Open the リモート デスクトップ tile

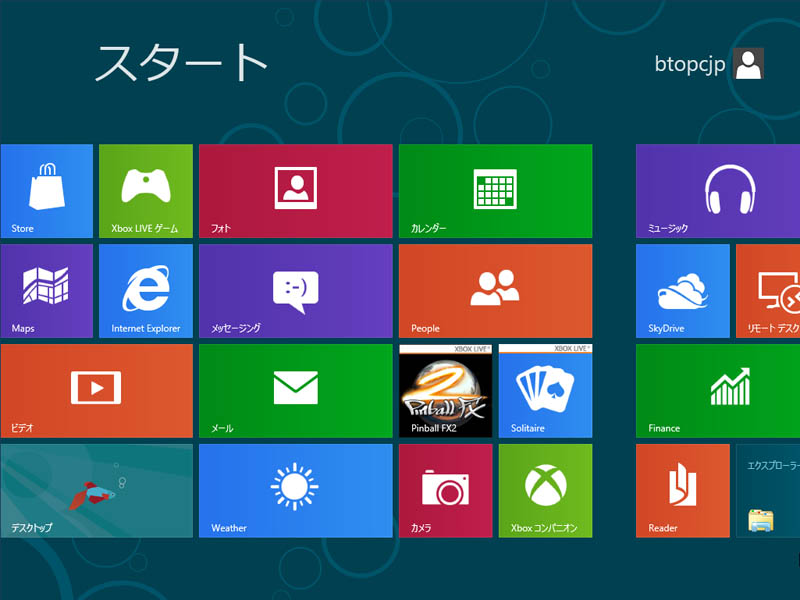pos(768,291)
